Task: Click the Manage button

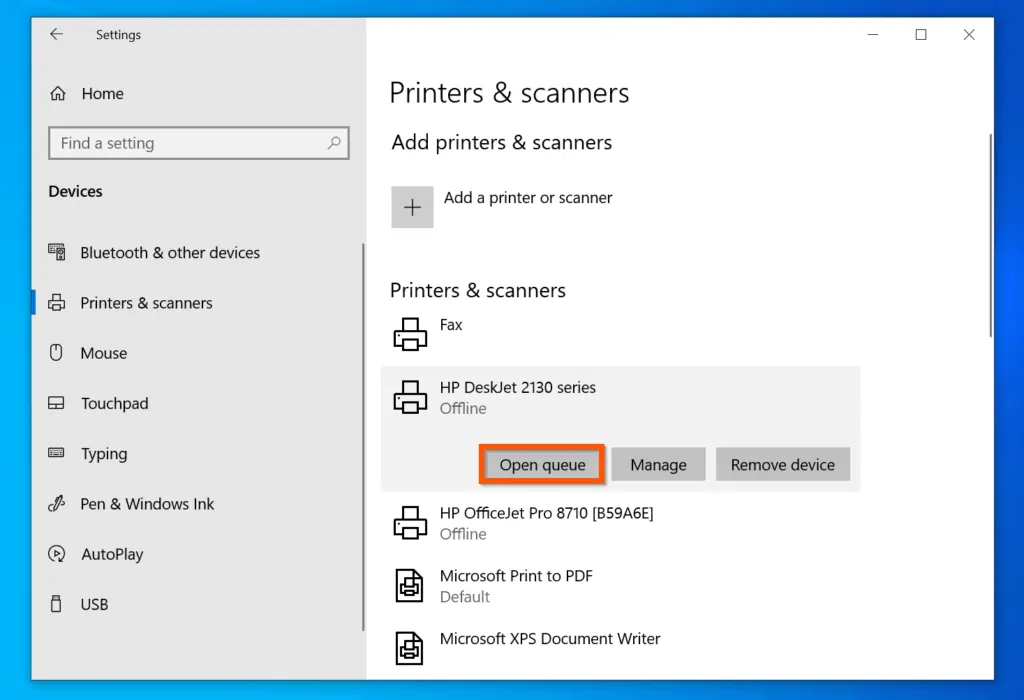Action: [x=658, y=464]
